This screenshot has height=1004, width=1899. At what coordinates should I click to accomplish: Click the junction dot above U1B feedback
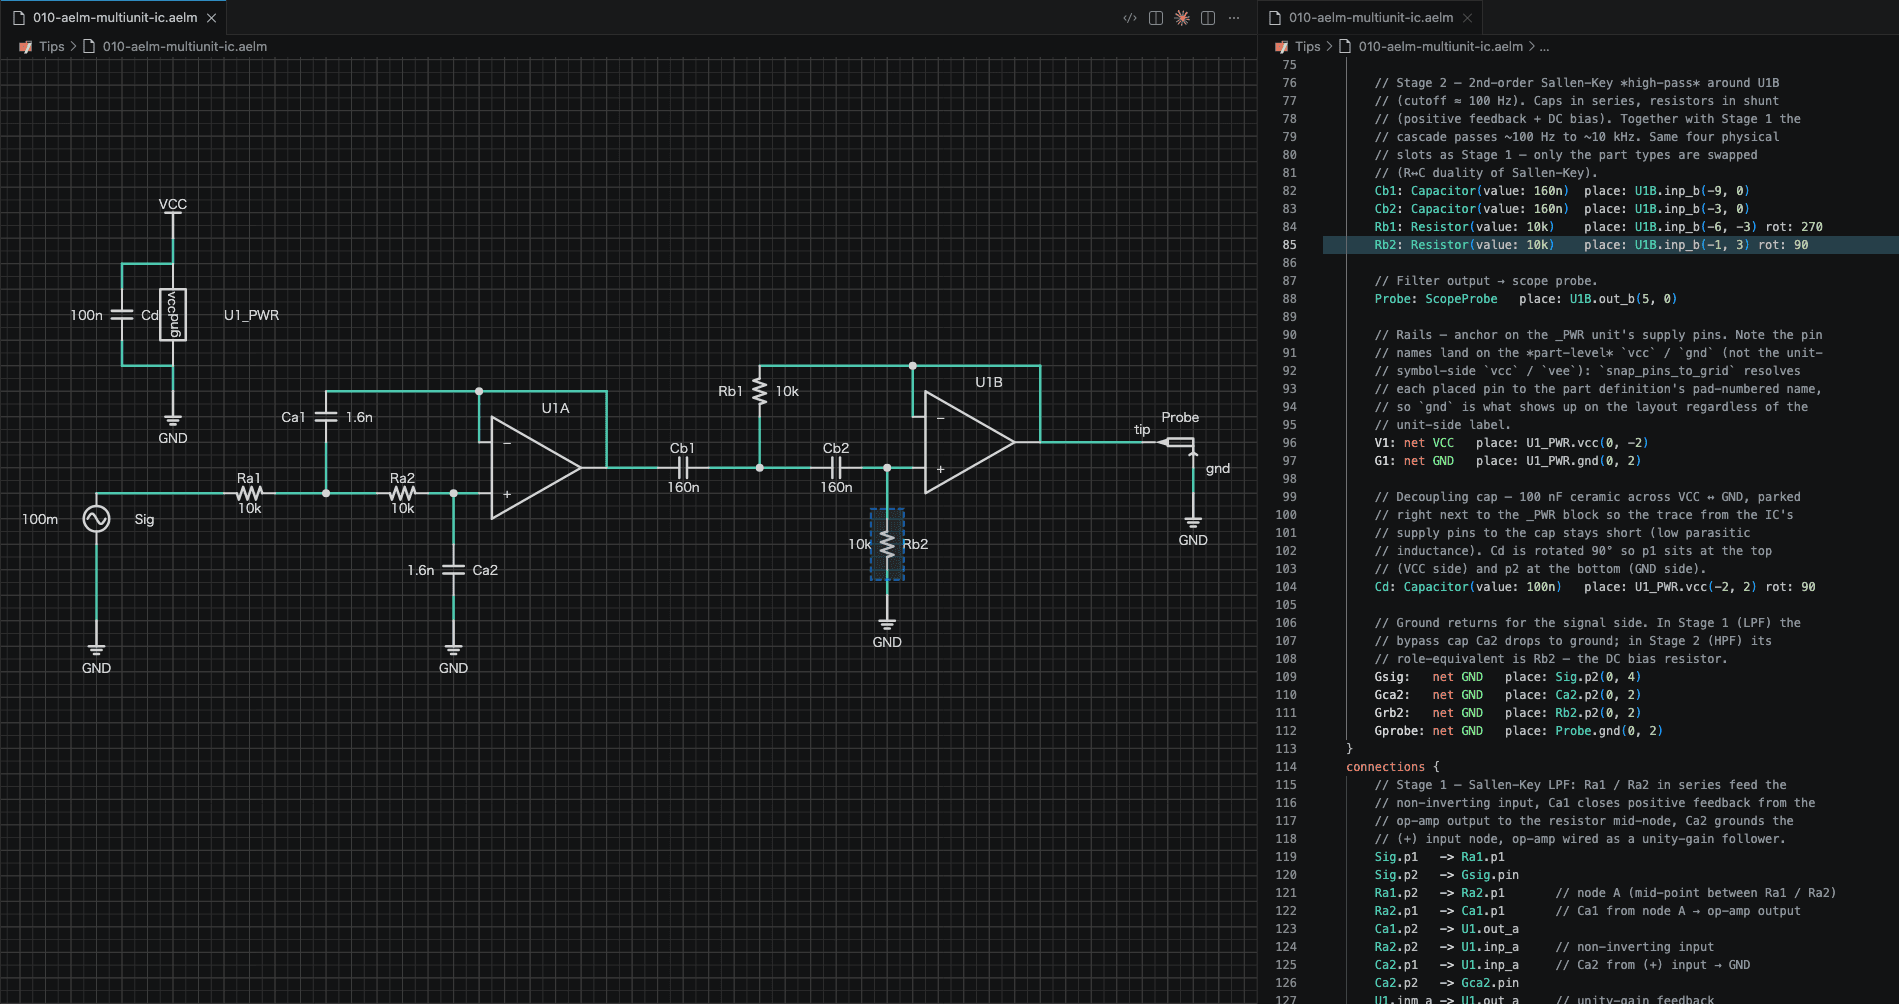pos(913,366)
